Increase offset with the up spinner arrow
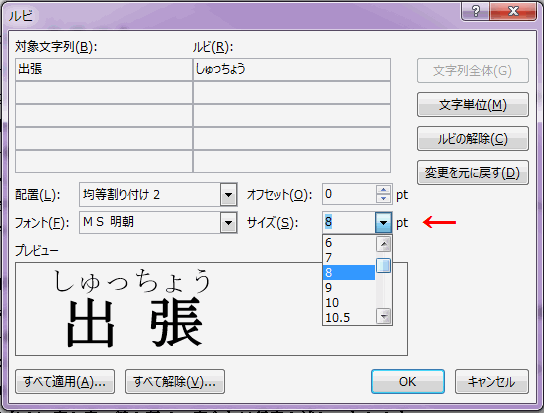544x413 pixels. 383,189
